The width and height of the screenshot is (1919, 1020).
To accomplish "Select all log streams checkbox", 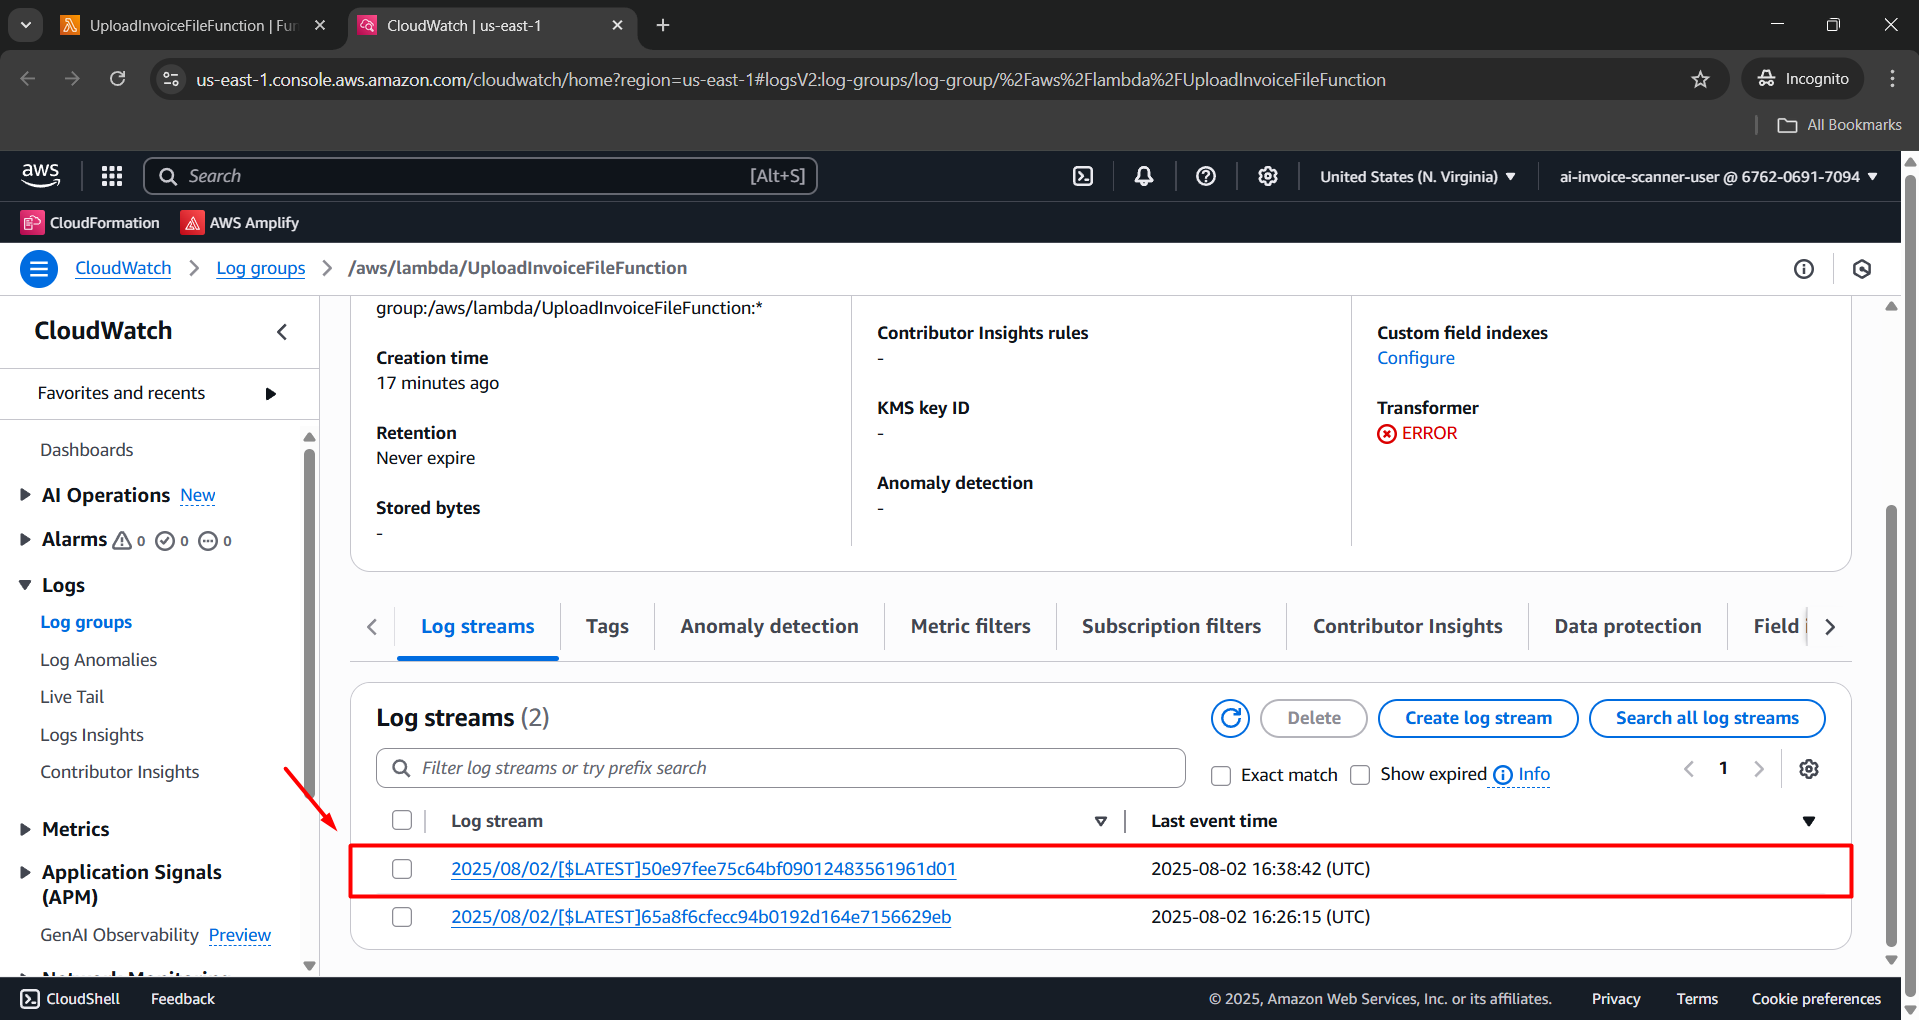I will tap(401, 820).
